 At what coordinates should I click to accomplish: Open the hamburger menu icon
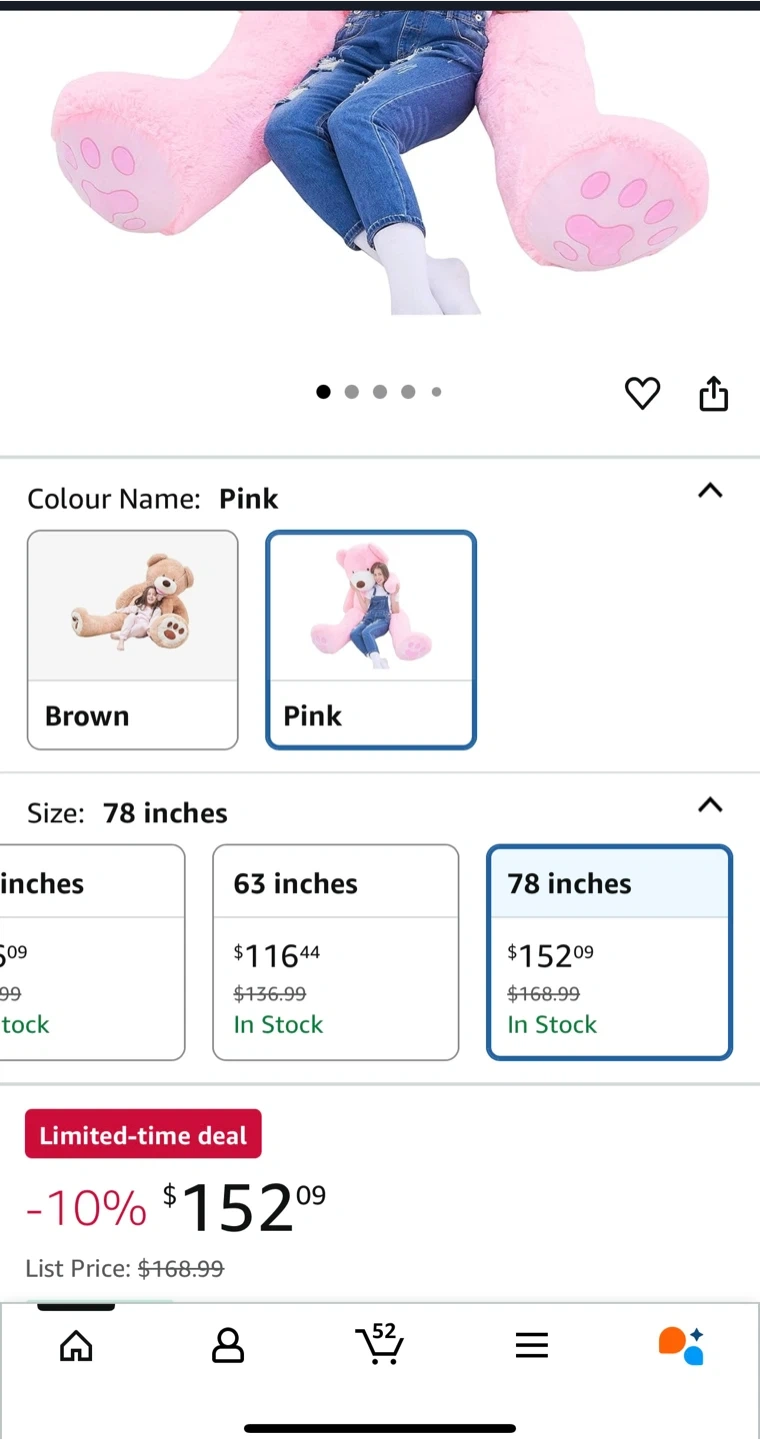[531, 1346]
